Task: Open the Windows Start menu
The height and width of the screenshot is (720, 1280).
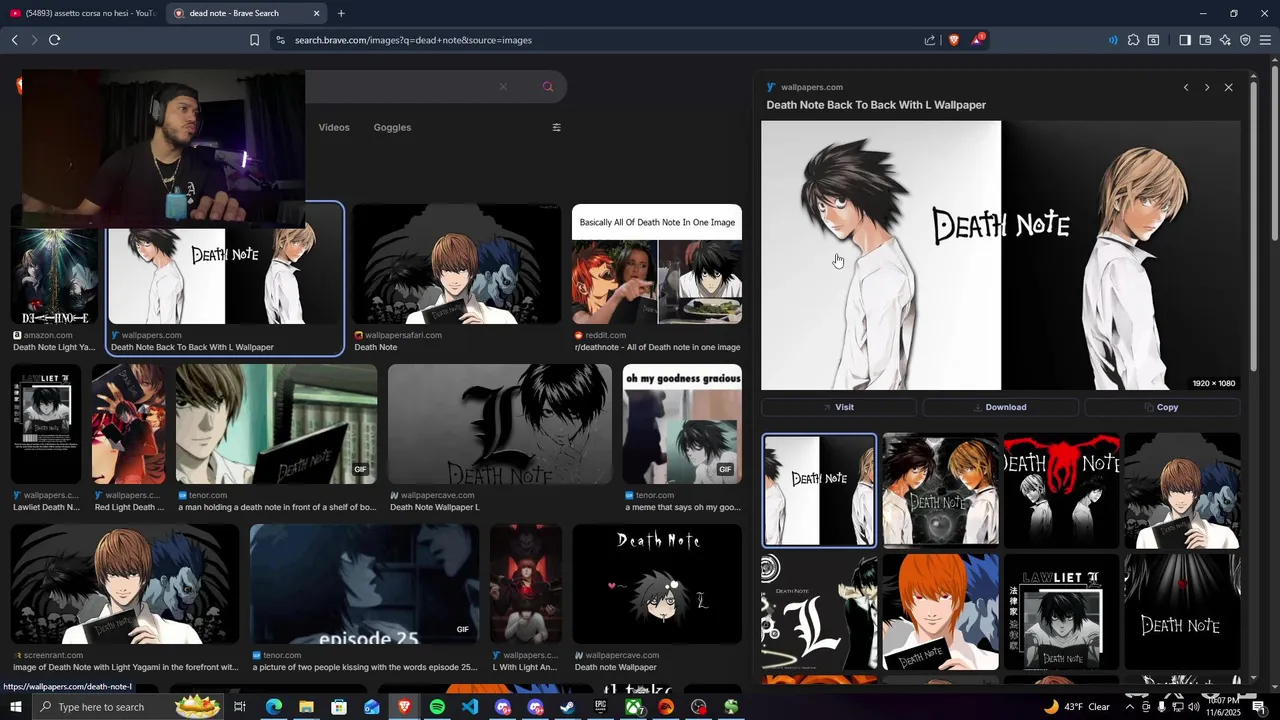Action: click(15, 707)
